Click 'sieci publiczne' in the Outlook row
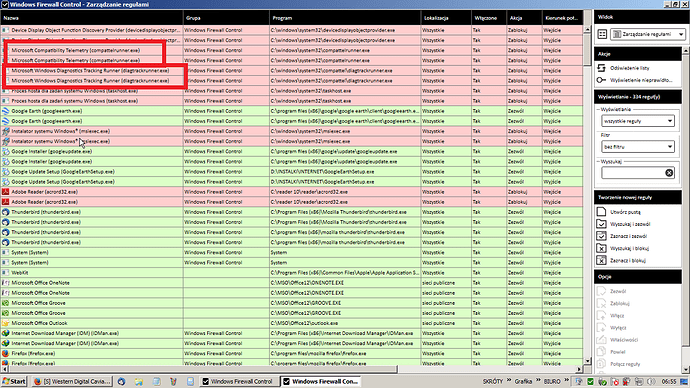Viewport: 690px width, 388px height. [438, 323]
